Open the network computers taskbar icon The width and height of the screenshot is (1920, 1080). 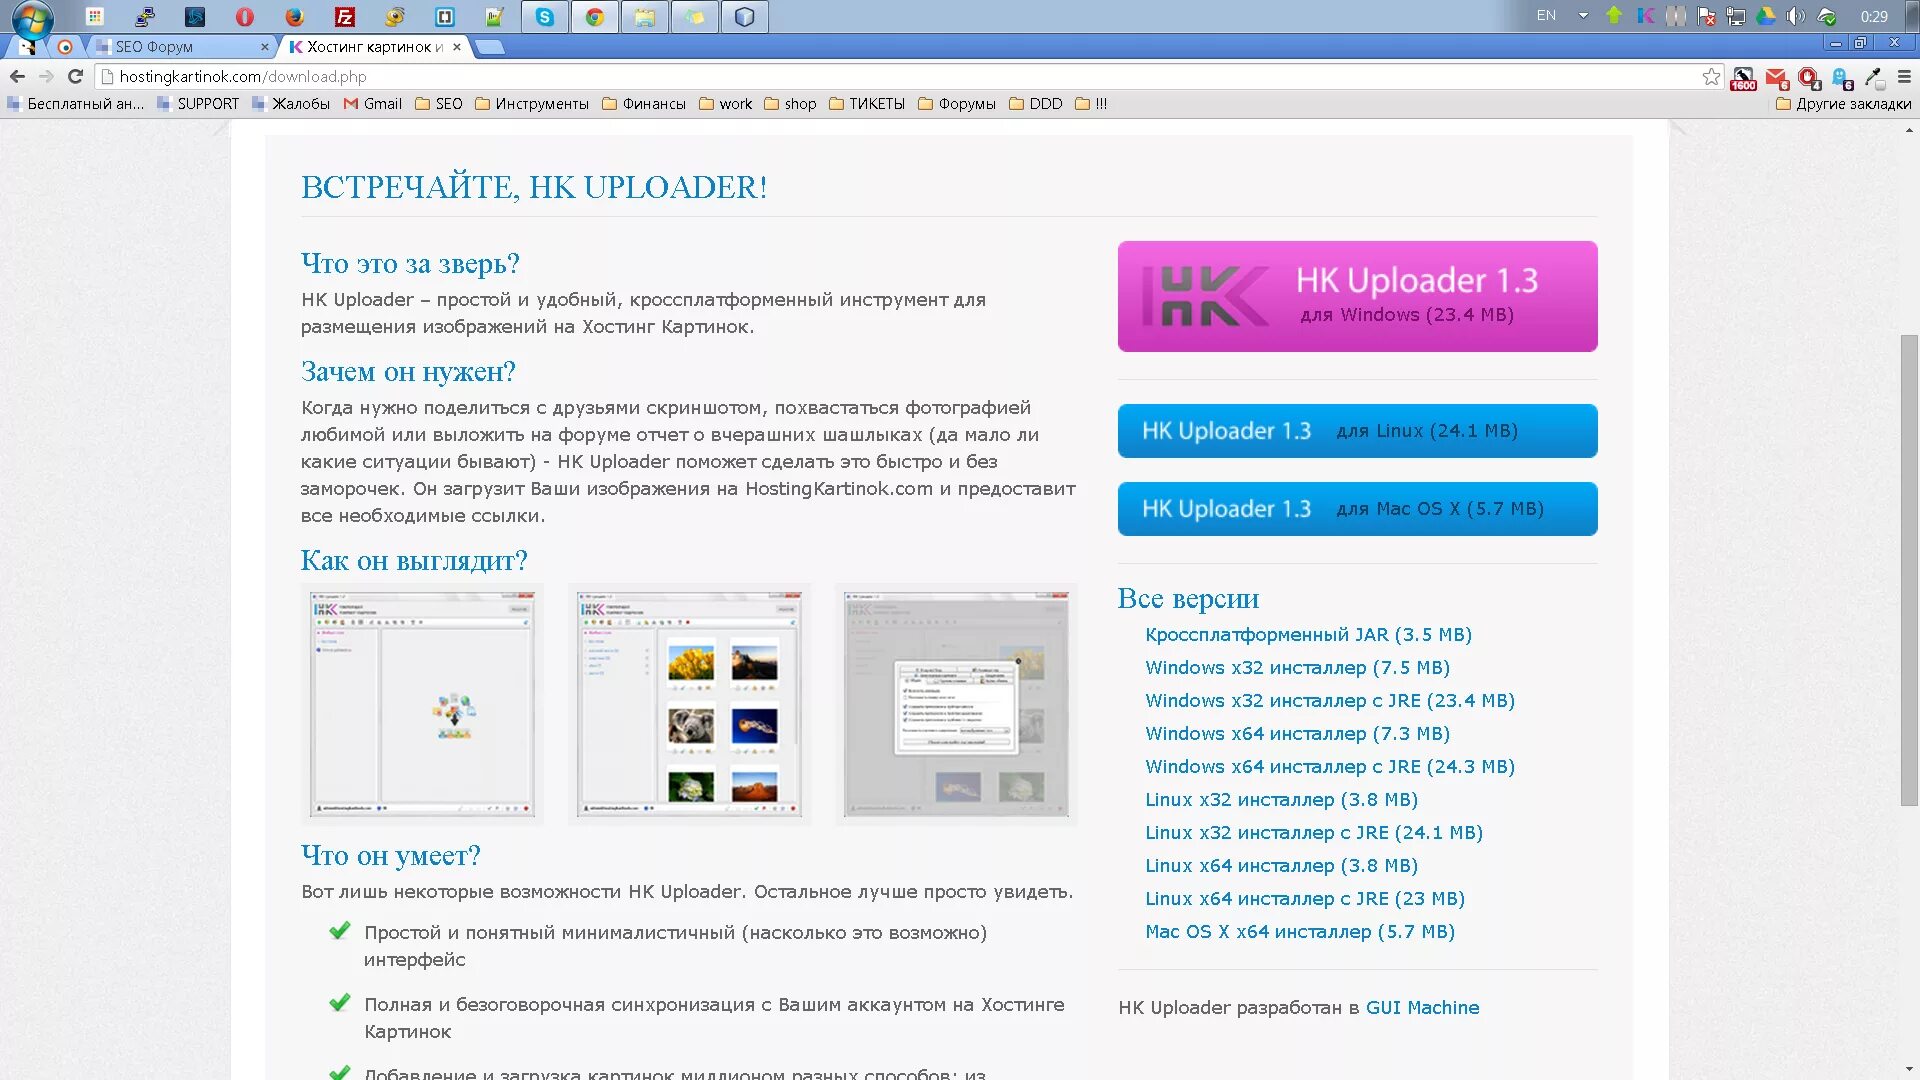[144, 17]
